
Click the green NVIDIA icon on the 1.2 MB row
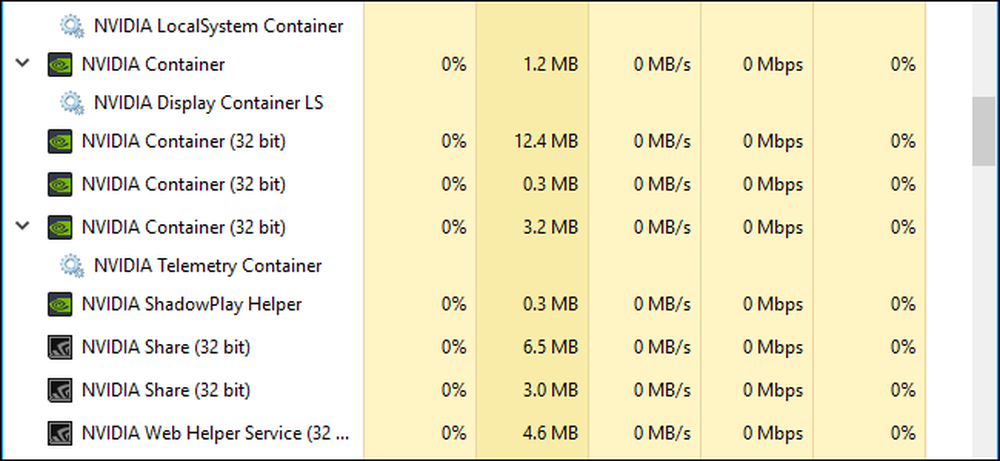tap(60, 65)
